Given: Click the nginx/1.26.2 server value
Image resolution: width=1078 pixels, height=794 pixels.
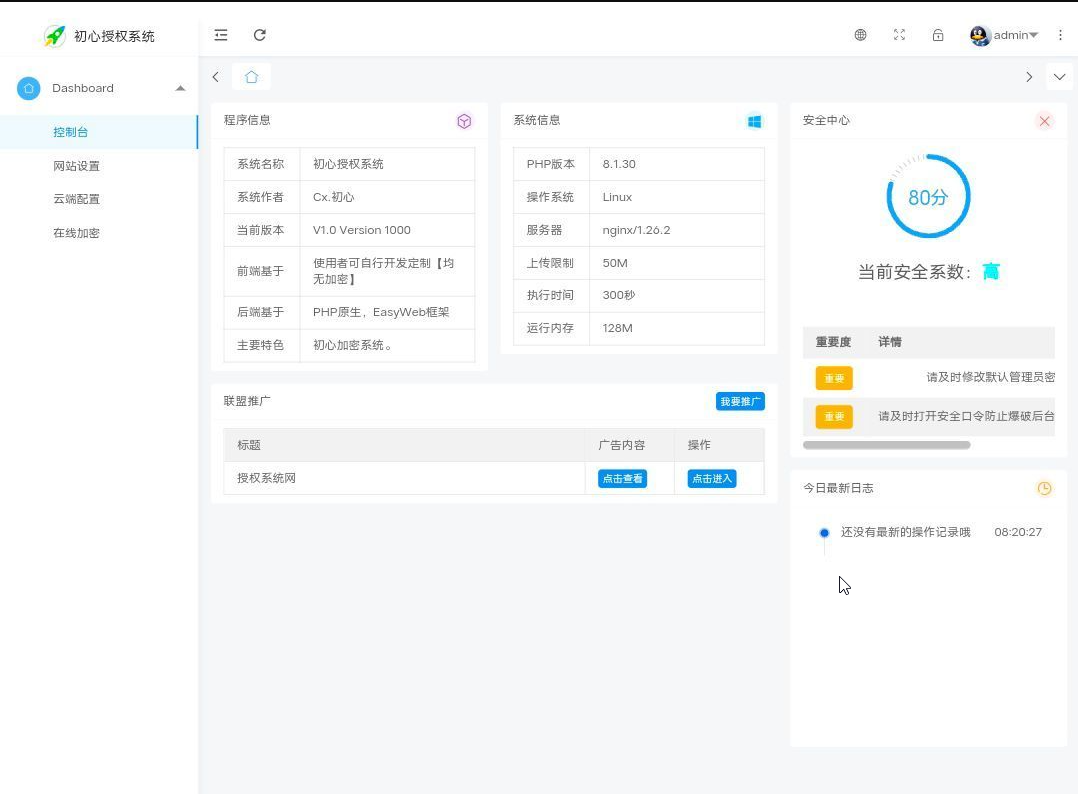Looking at the screenshot, I should 636,230.
